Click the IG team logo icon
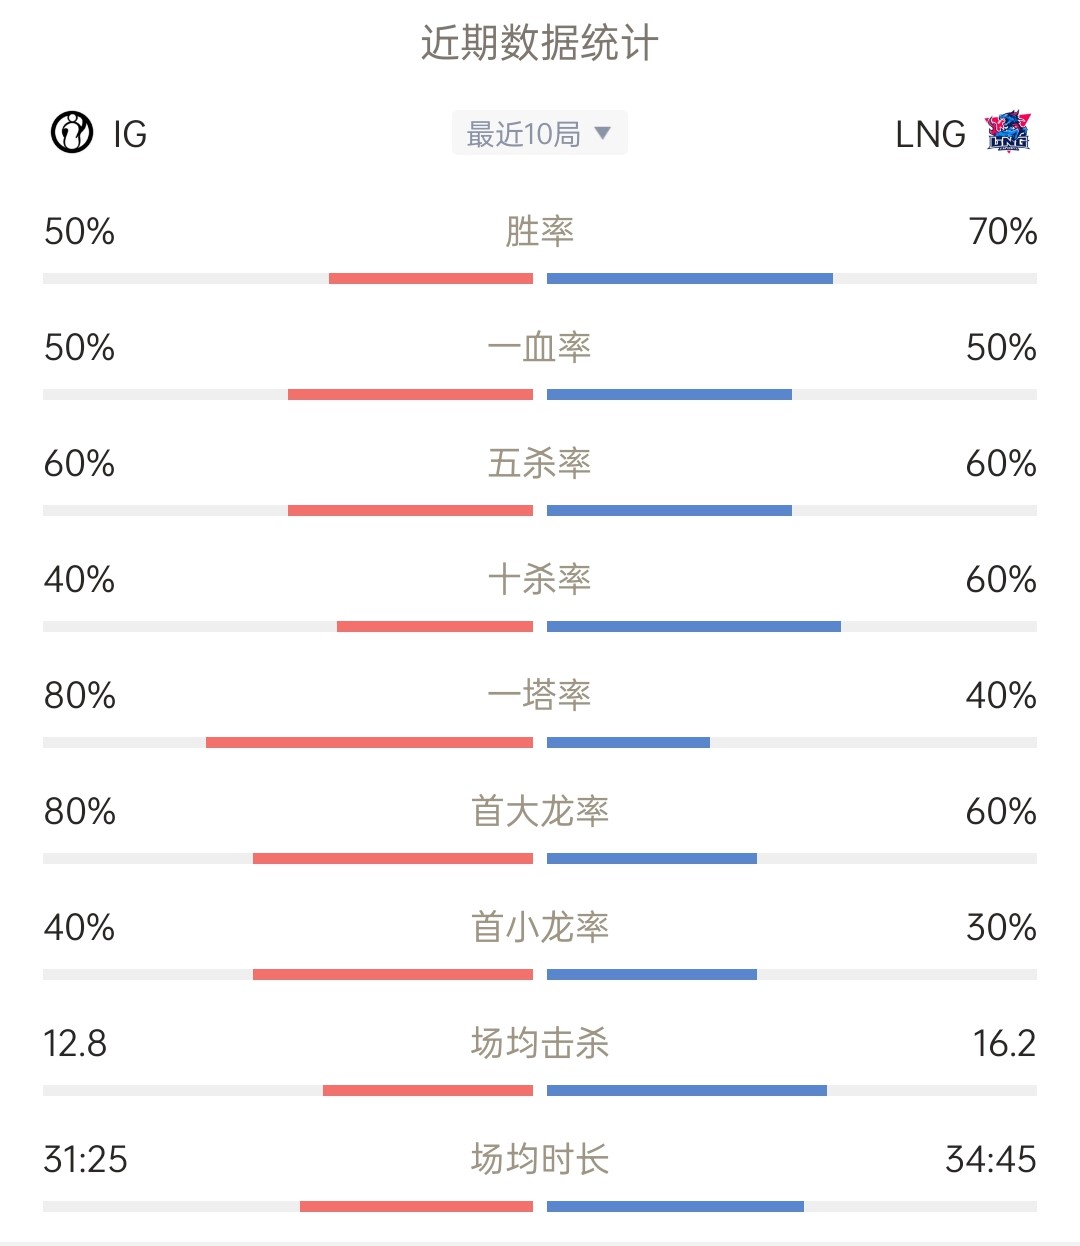Viewport: 1080px width, 1246px height. [x=72, y=132]
